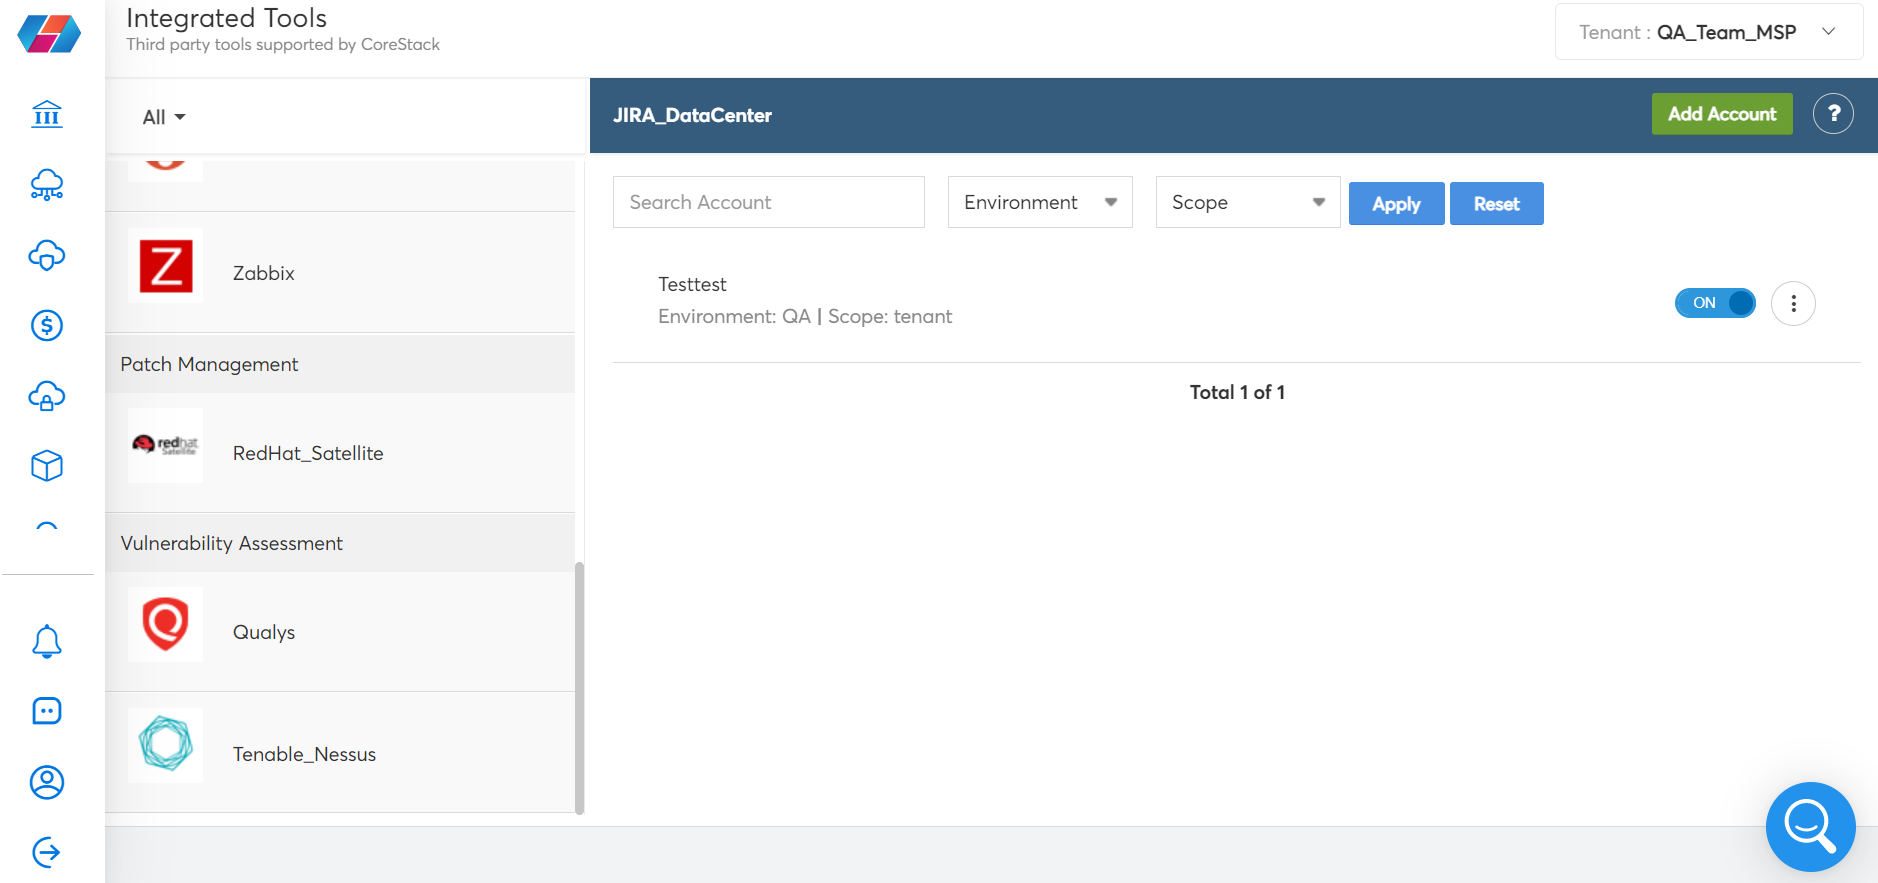Open Testtest account three-dot menu
The height and width of the screenshot is (883, 1878).
pos(1793,303)
